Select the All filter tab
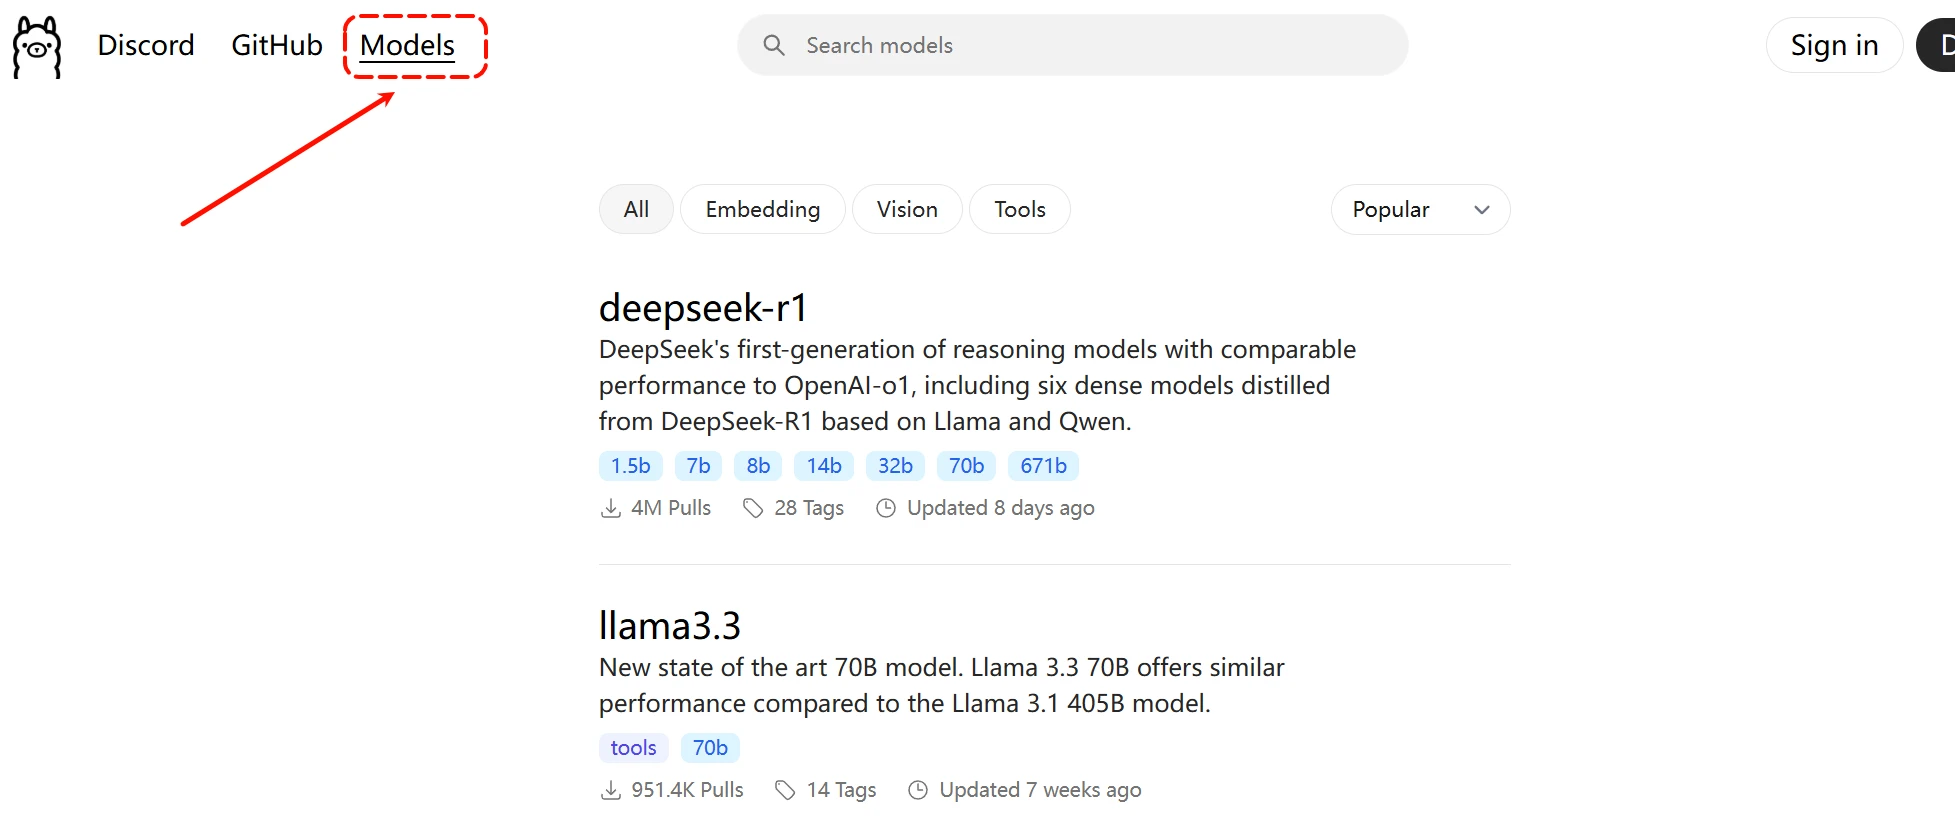The height and width of the screenshot is (832, 1955). 636,209
